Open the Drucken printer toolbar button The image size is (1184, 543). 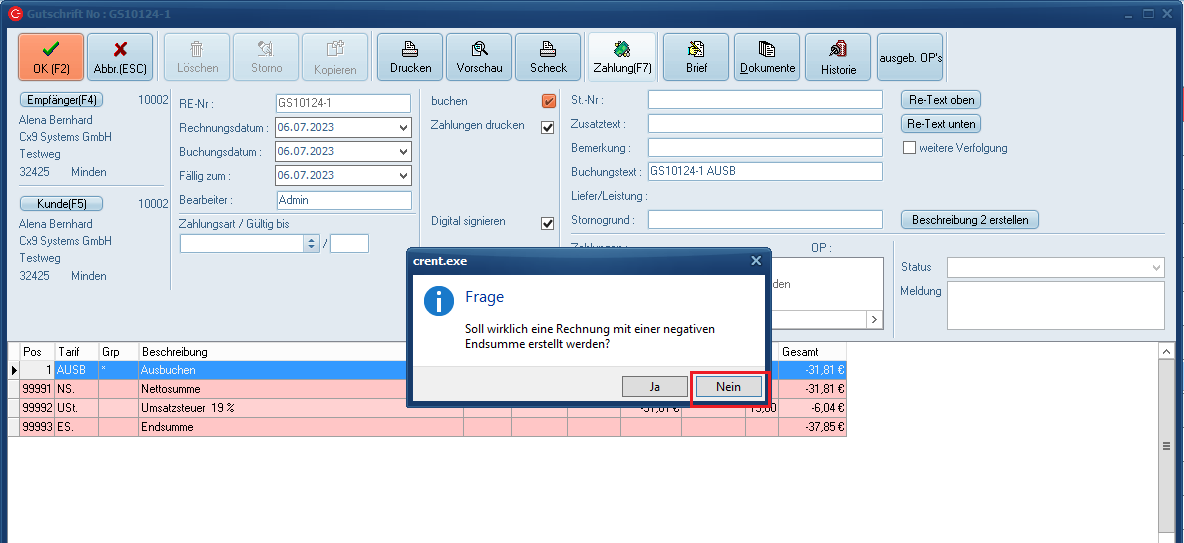(410, 57)
